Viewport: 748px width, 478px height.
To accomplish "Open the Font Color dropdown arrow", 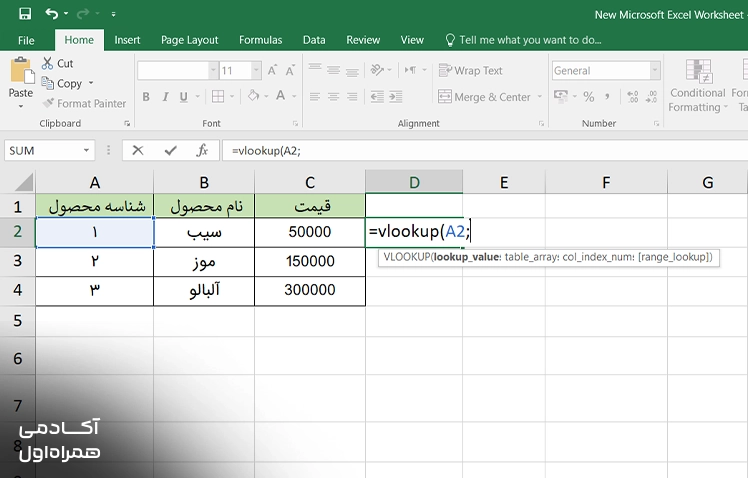I will tap(294, 96).
